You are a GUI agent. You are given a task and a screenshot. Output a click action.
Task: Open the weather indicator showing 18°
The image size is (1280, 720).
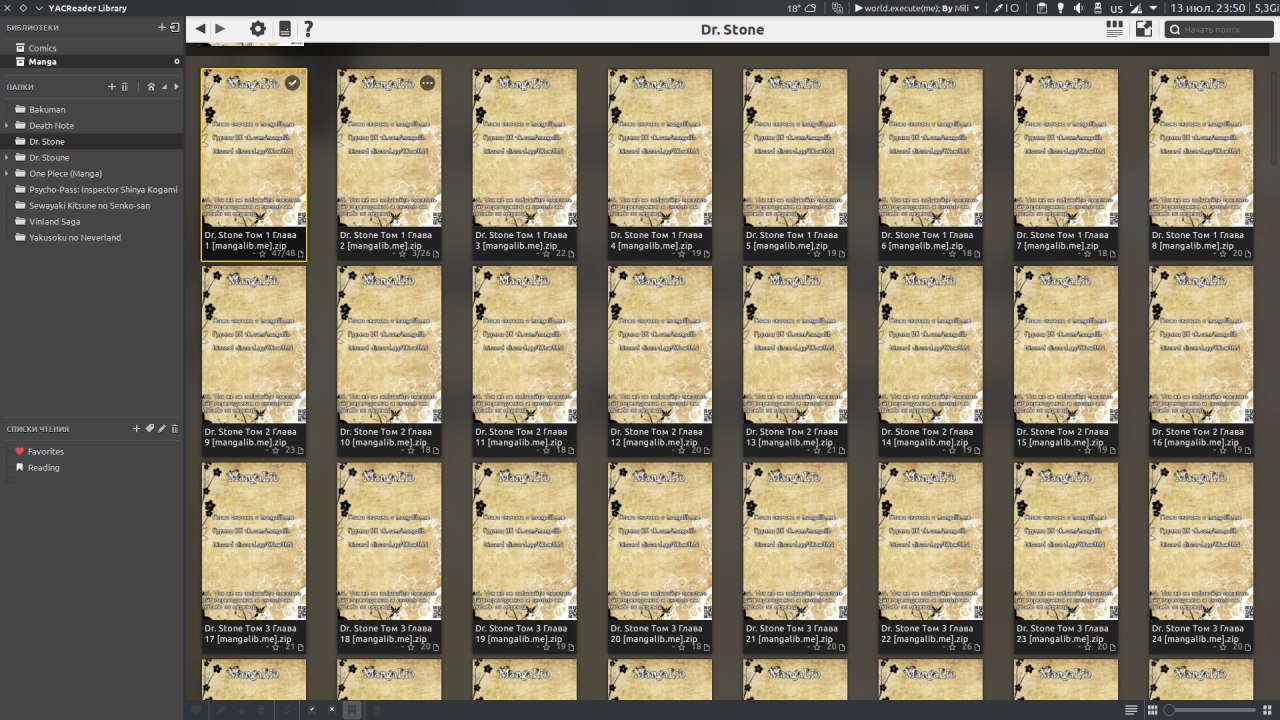click(x=802, y=8)
